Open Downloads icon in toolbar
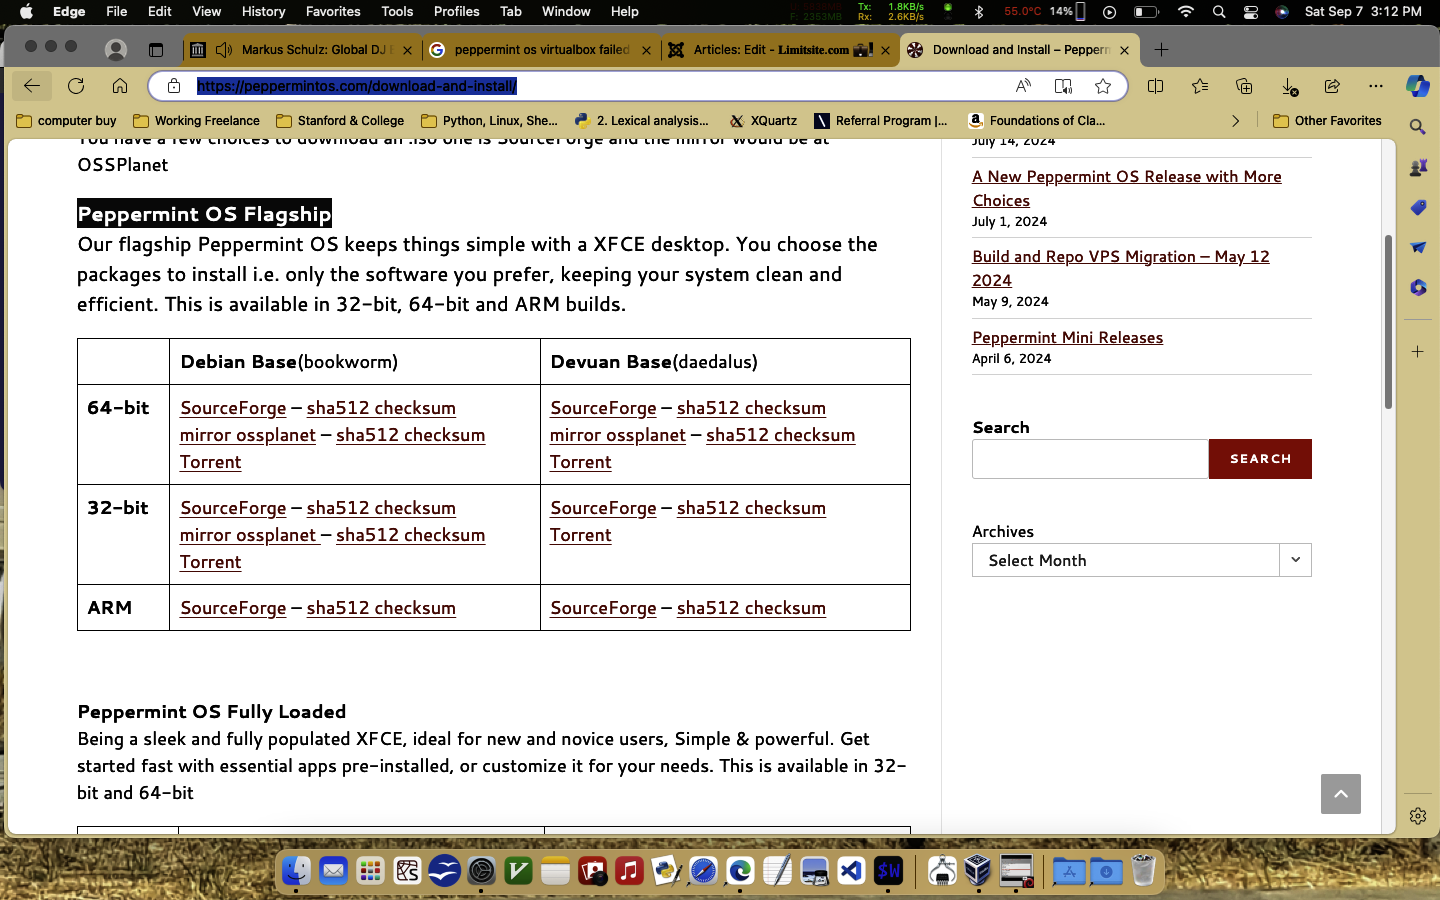The image size is (1440, 900). 1288,86
